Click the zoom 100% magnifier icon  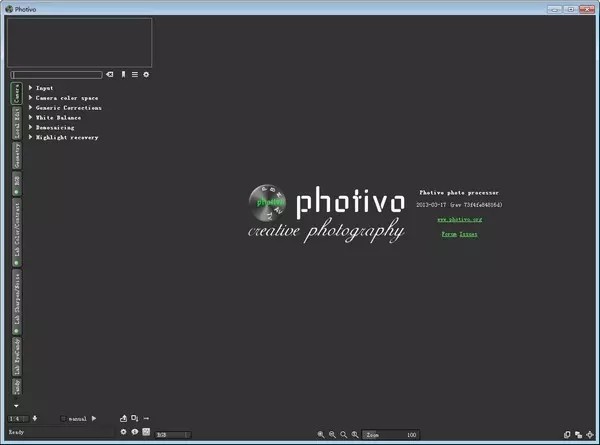[x=355, y=435]
